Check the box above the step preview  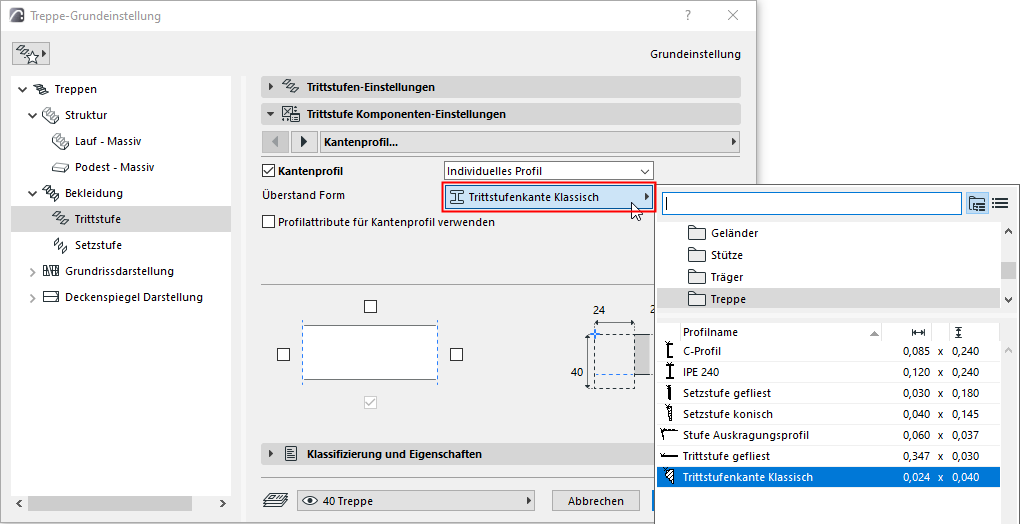[x=370, y=306]
